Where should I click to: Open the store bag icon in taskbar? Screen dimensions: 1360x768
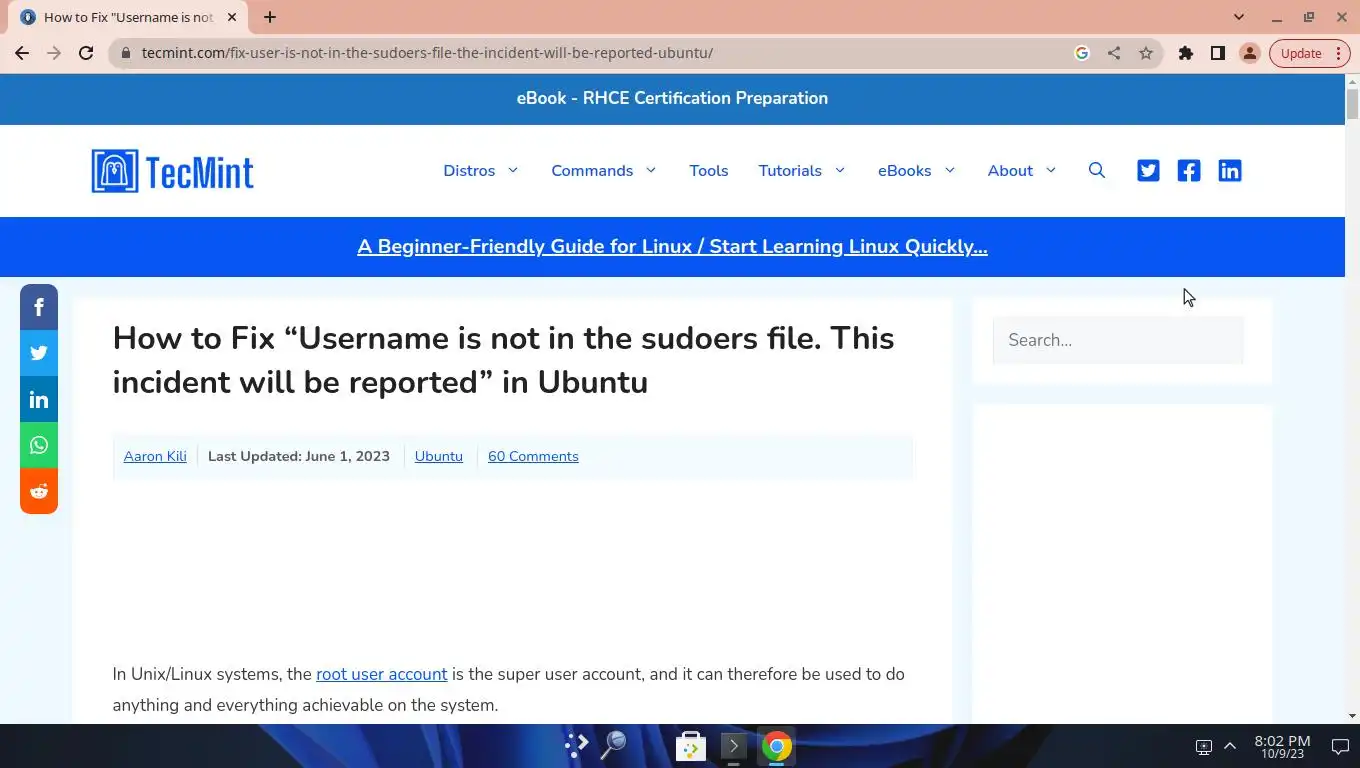tap(691, 746)
